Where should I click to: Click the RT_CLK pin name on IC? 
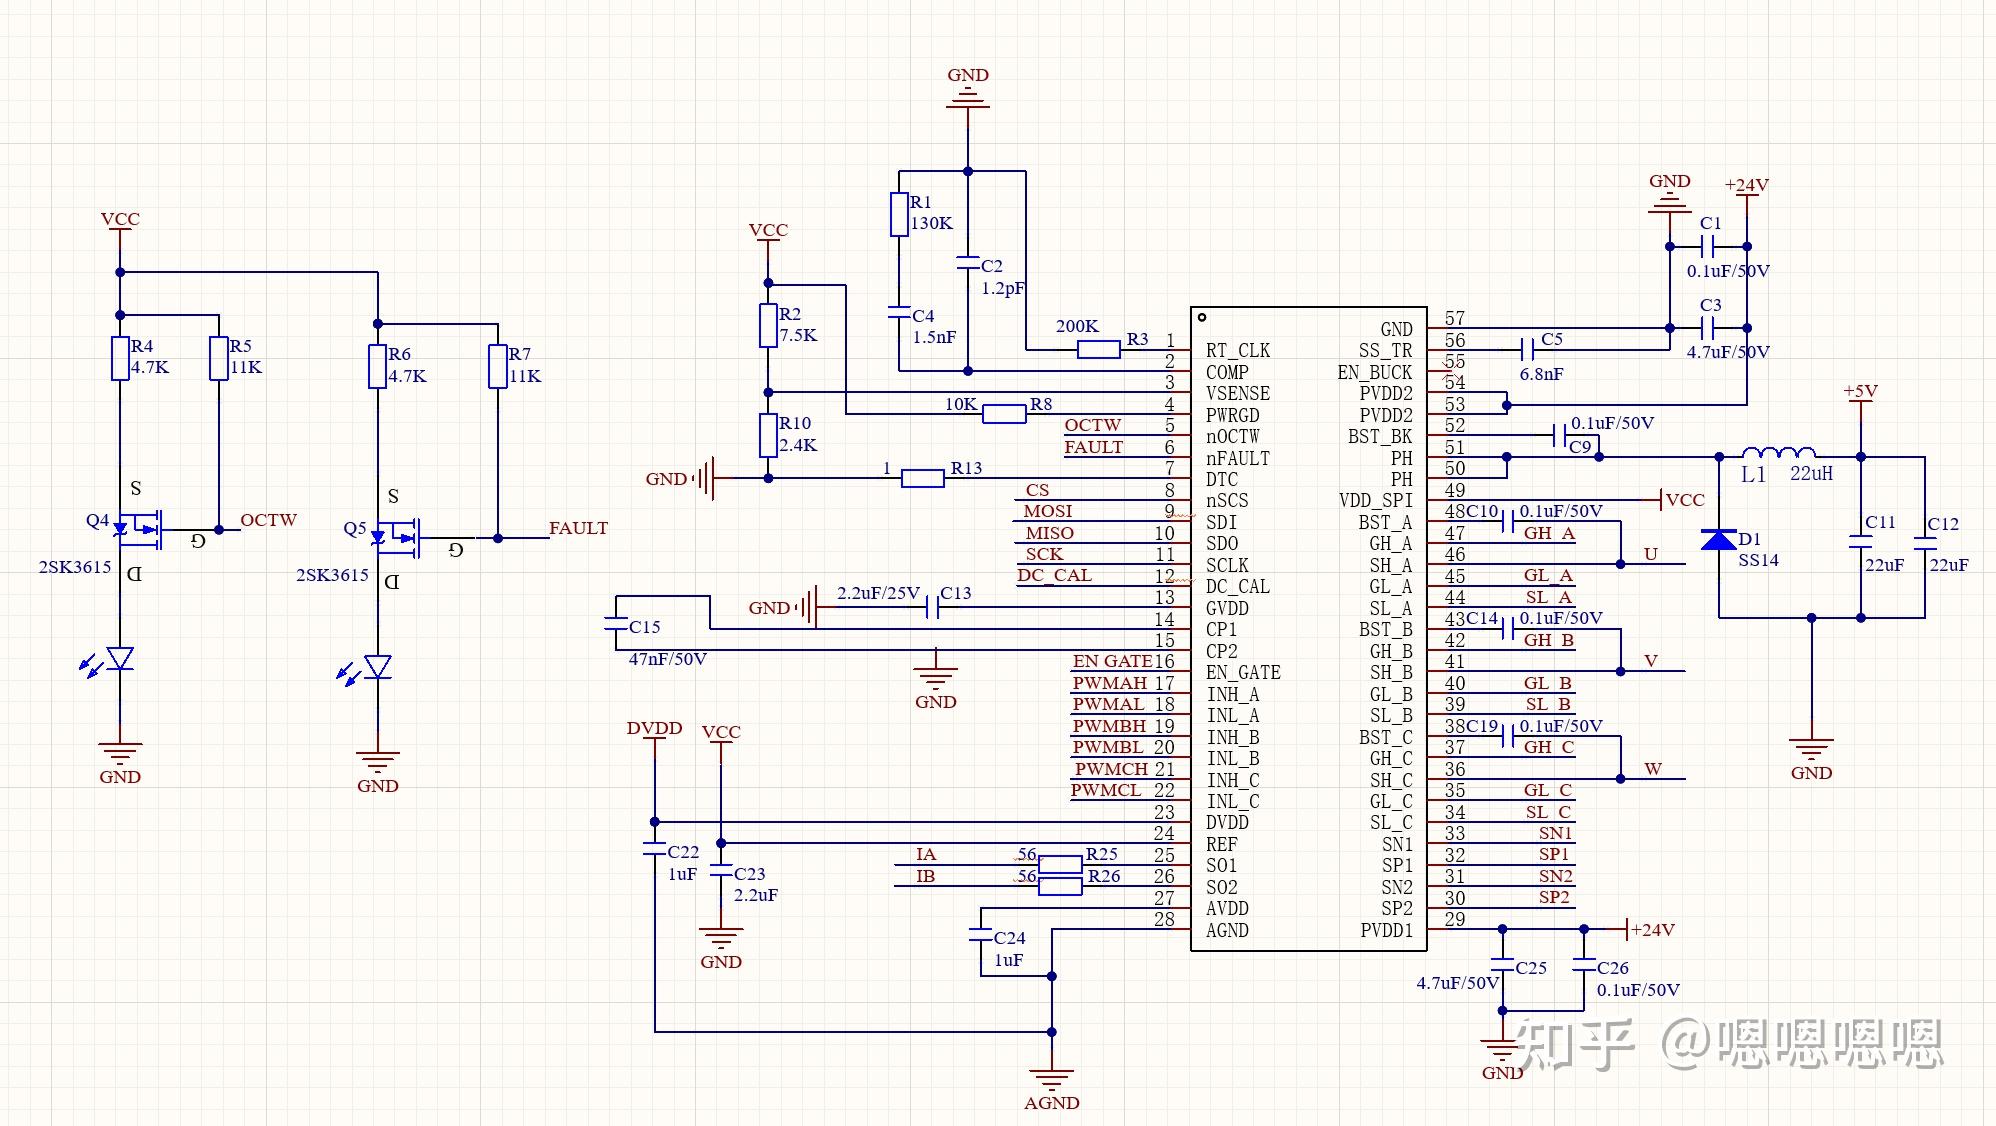point(1237,350)
